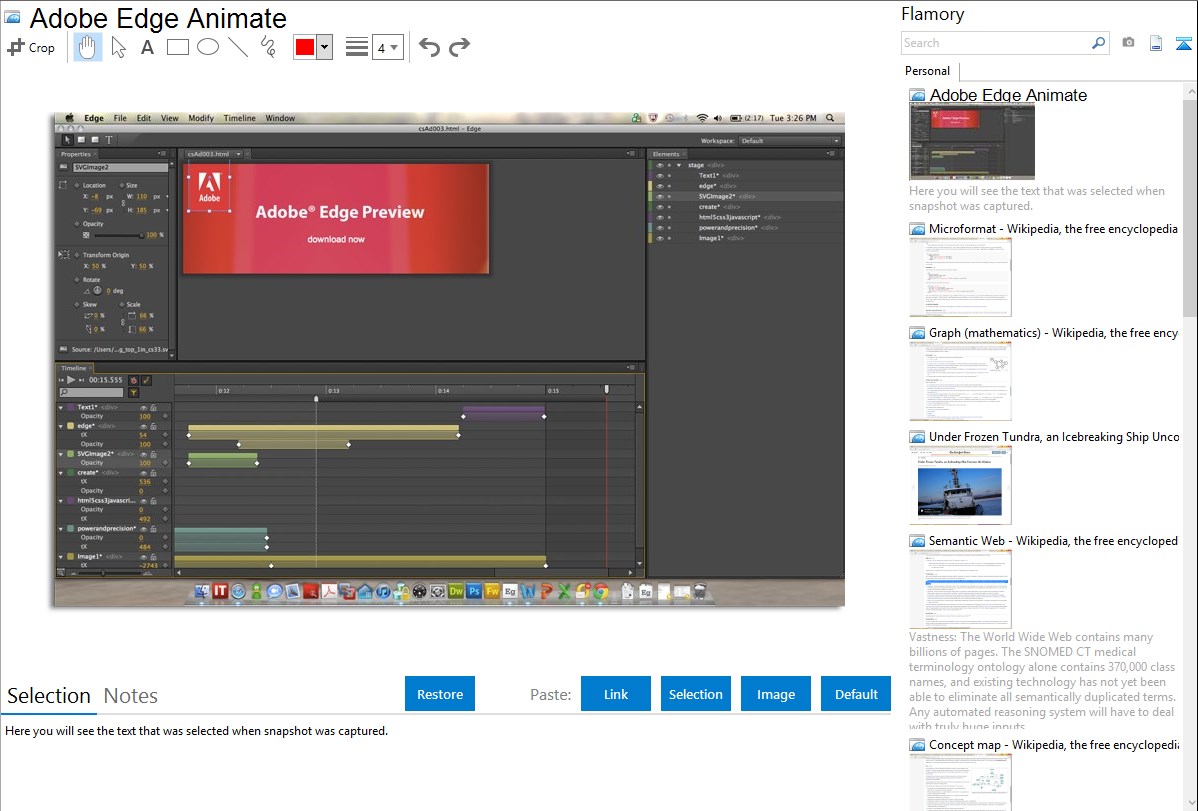Click the blue collapse-to-top icon
Screen dimensions: 1198x811
1183,43
